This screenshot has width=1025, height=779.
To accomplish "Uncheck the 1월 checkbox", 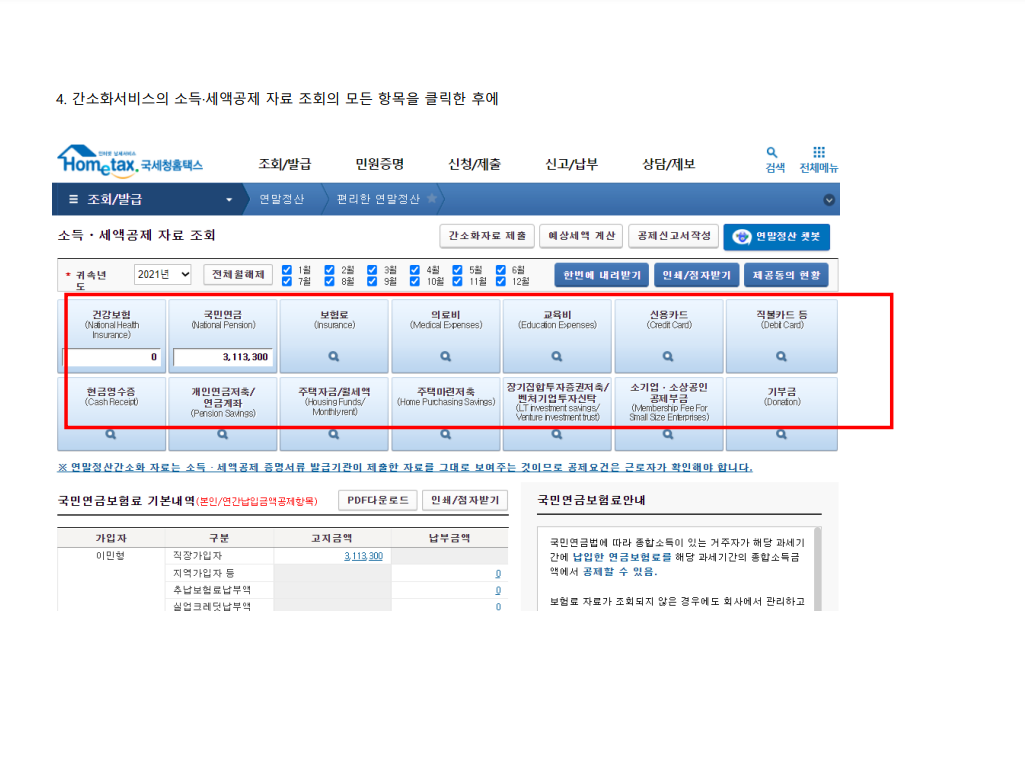I will tap(286, 269).
